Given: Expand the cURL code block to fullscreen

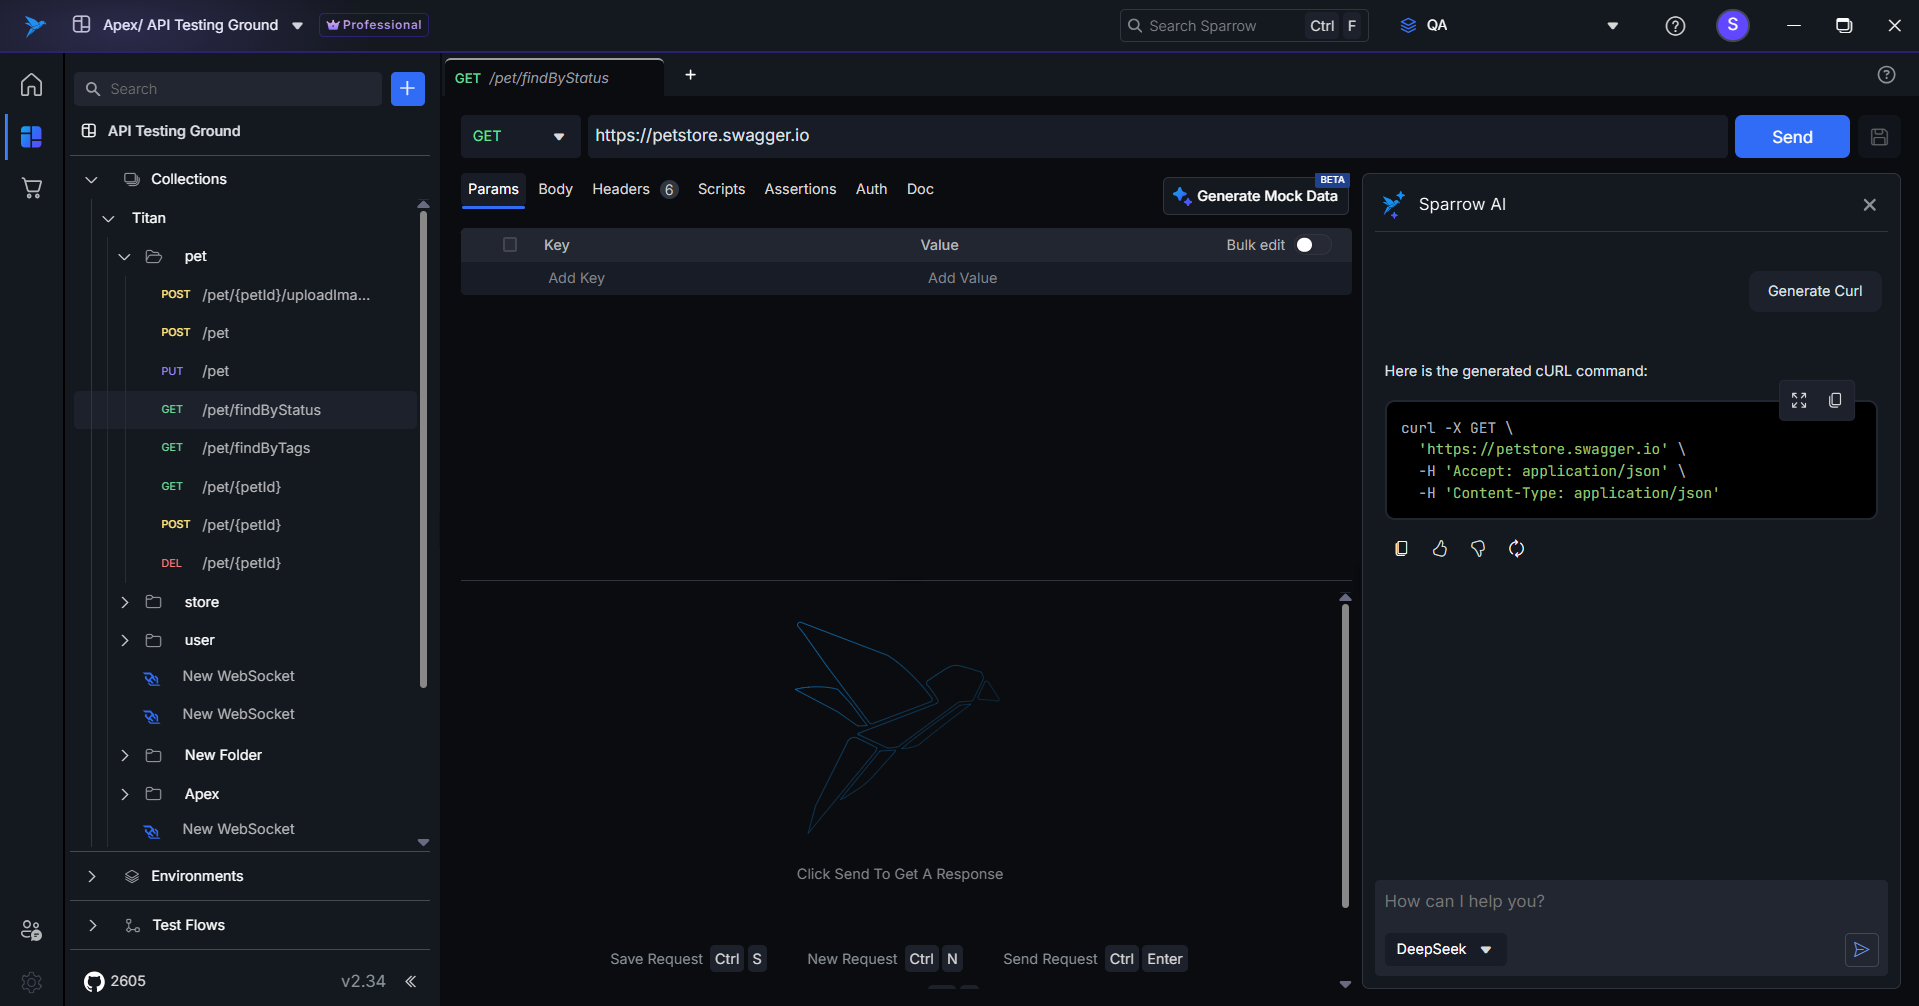Looking at the screenshot, I should [x=1799, y=400].
